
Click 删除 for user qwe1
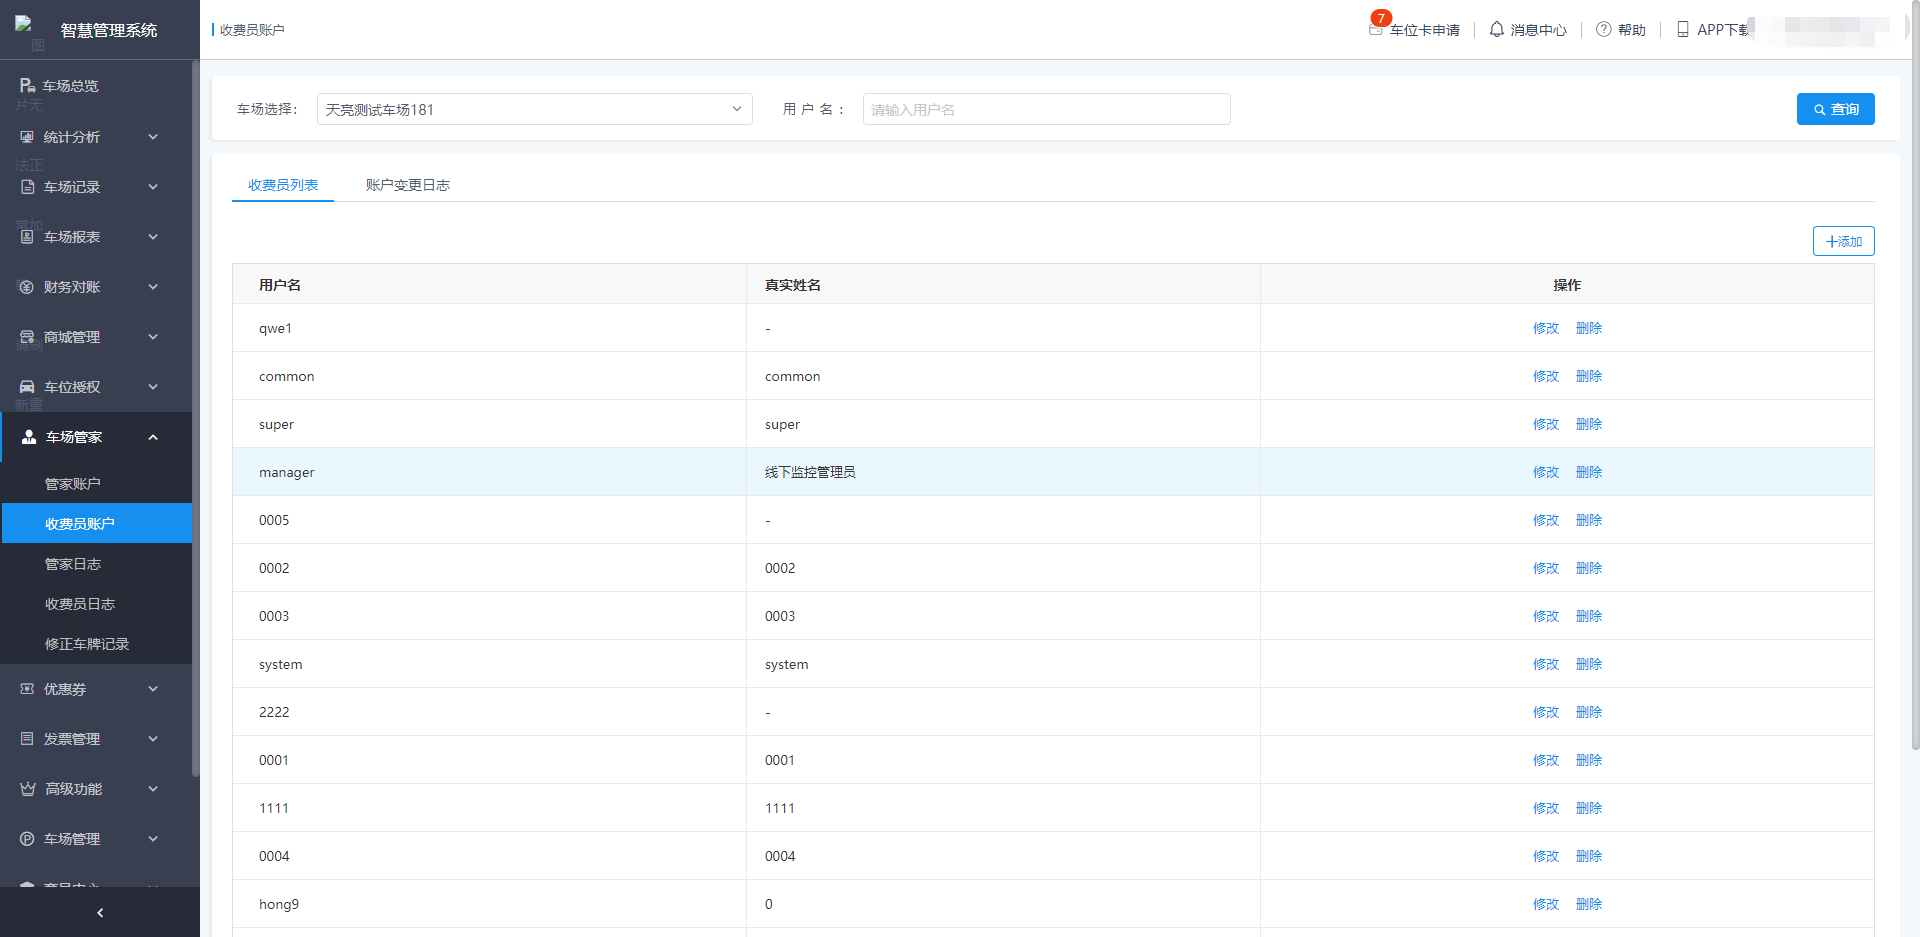point(1589,328)
